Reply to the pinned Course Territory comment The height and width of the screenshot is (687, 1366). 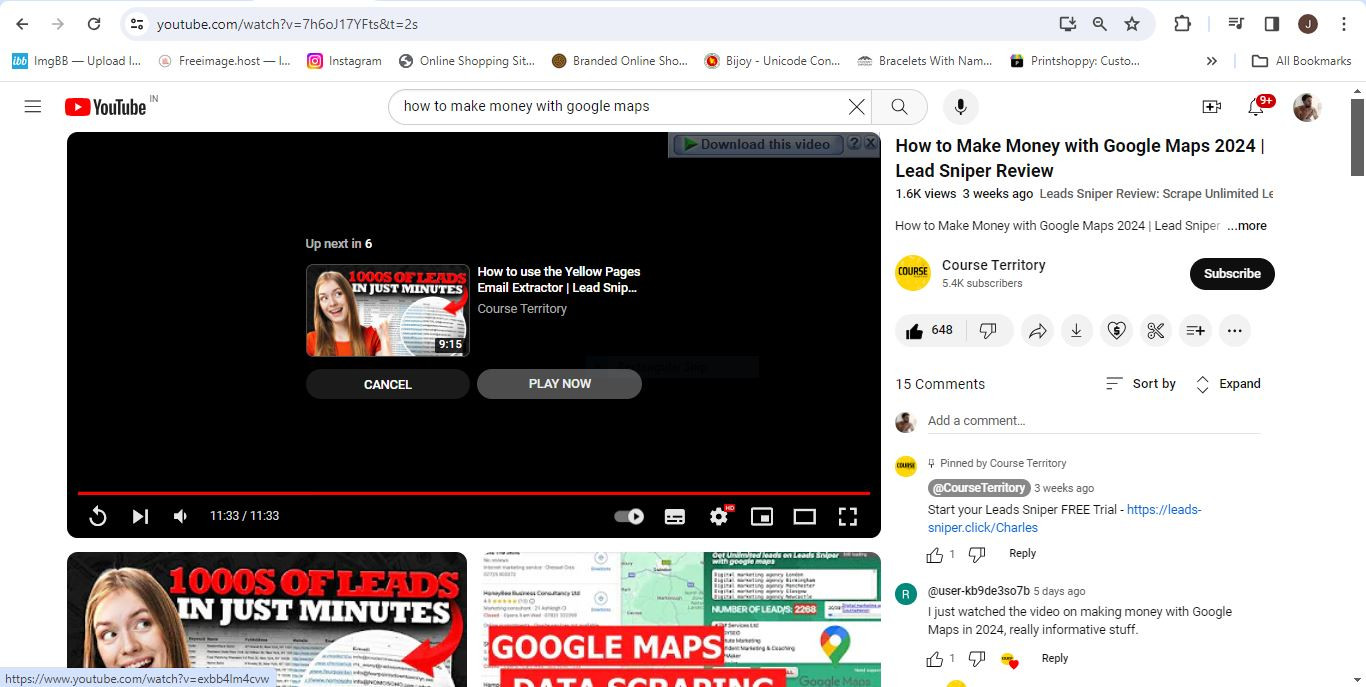pos(1022,554)
